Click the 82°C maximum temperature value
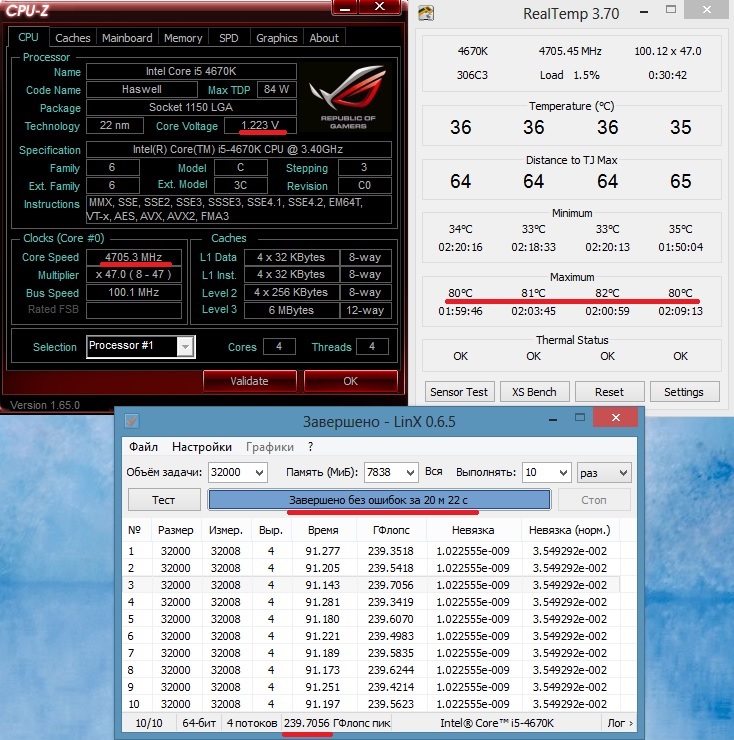 coord(607,293)
